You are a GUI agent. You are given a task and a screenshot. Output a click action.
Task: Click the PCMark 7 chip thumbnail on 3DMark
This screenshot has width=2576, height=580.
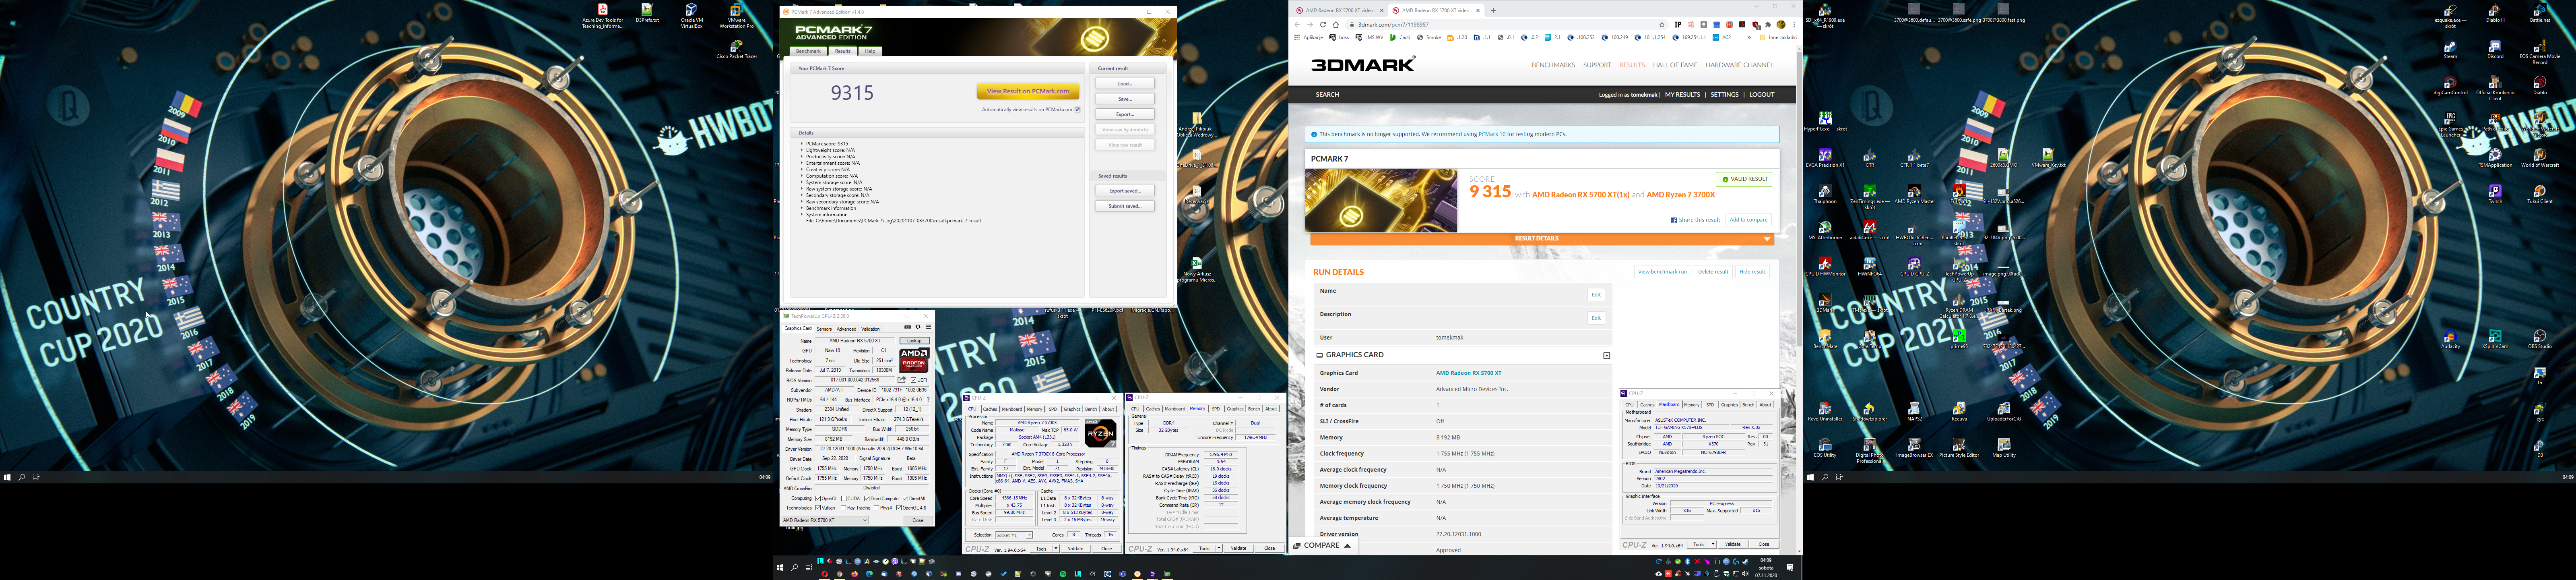(x=1381, y=200)
